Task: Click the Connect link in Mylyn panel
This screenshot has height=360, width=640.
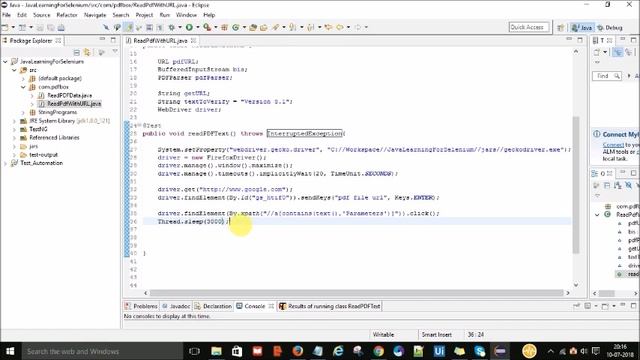Action: click(613, 145)
